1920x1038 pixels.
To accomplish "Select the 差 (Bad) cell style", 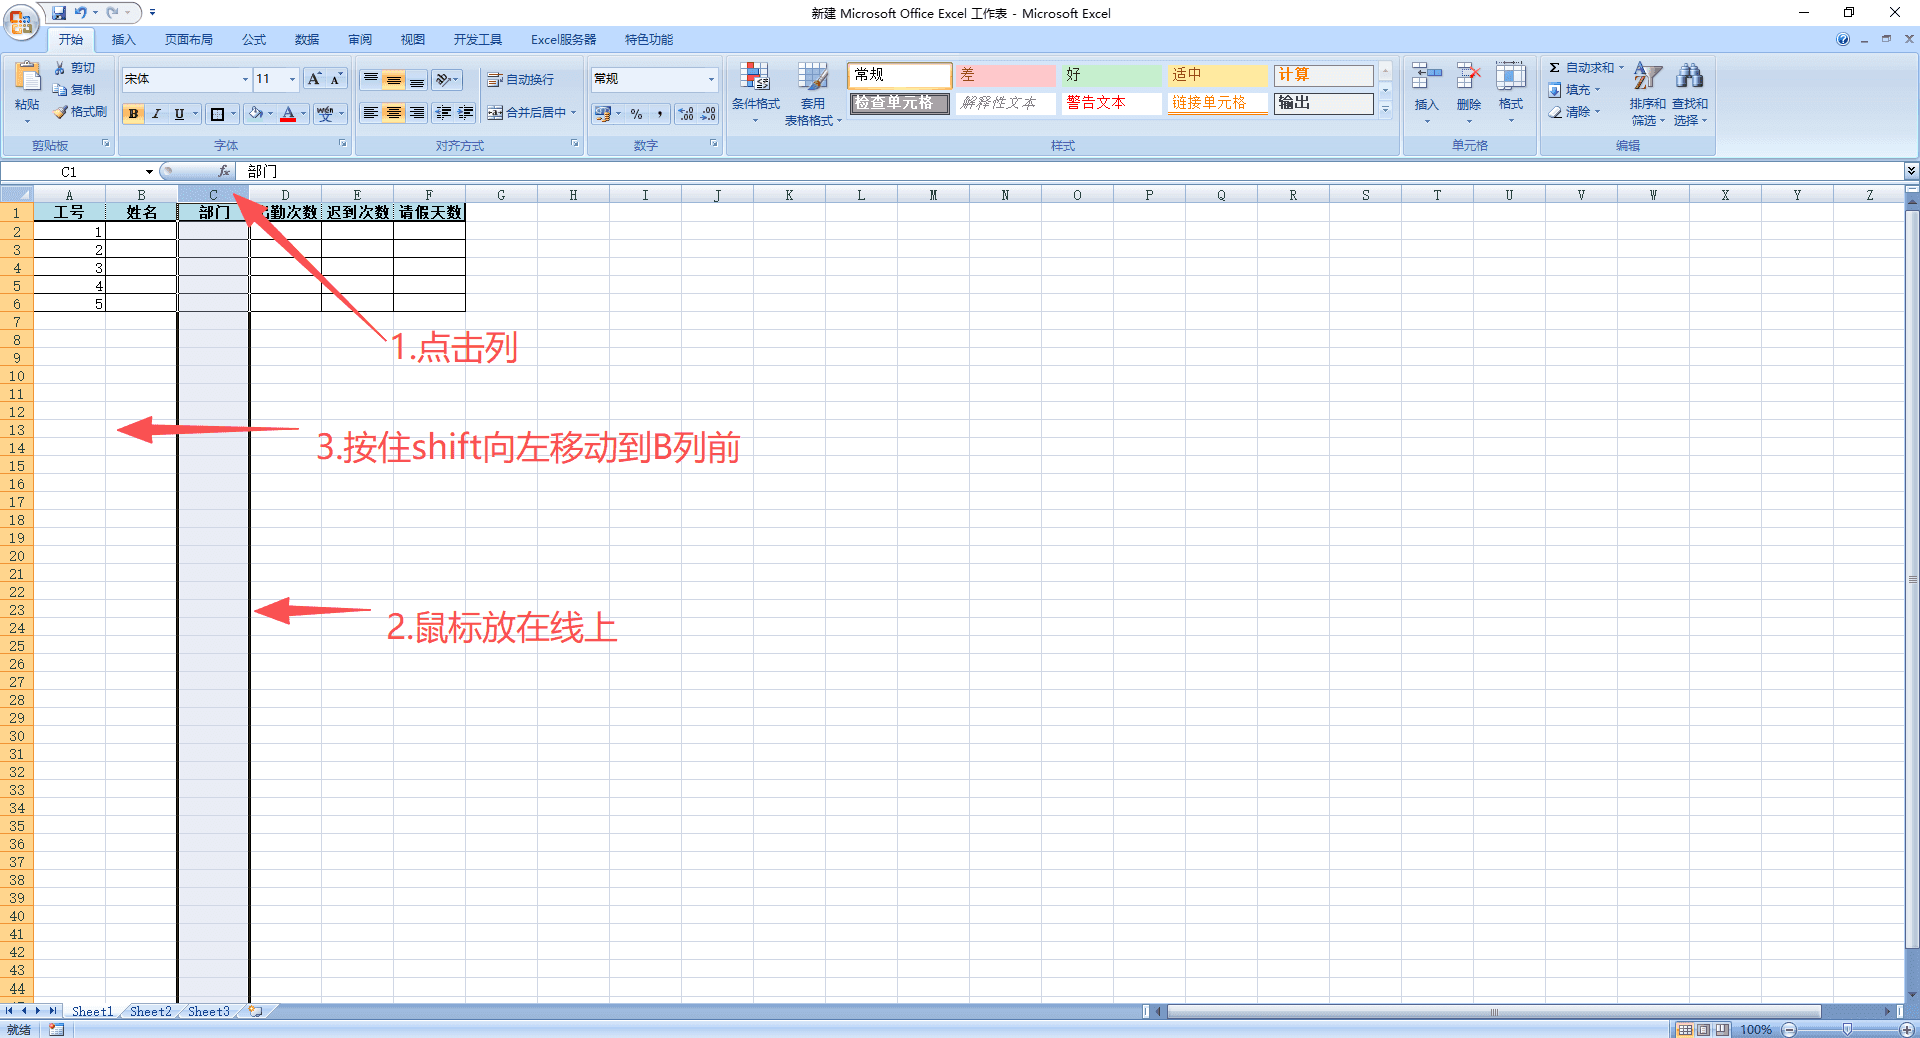I will (x=1005, y=75).
